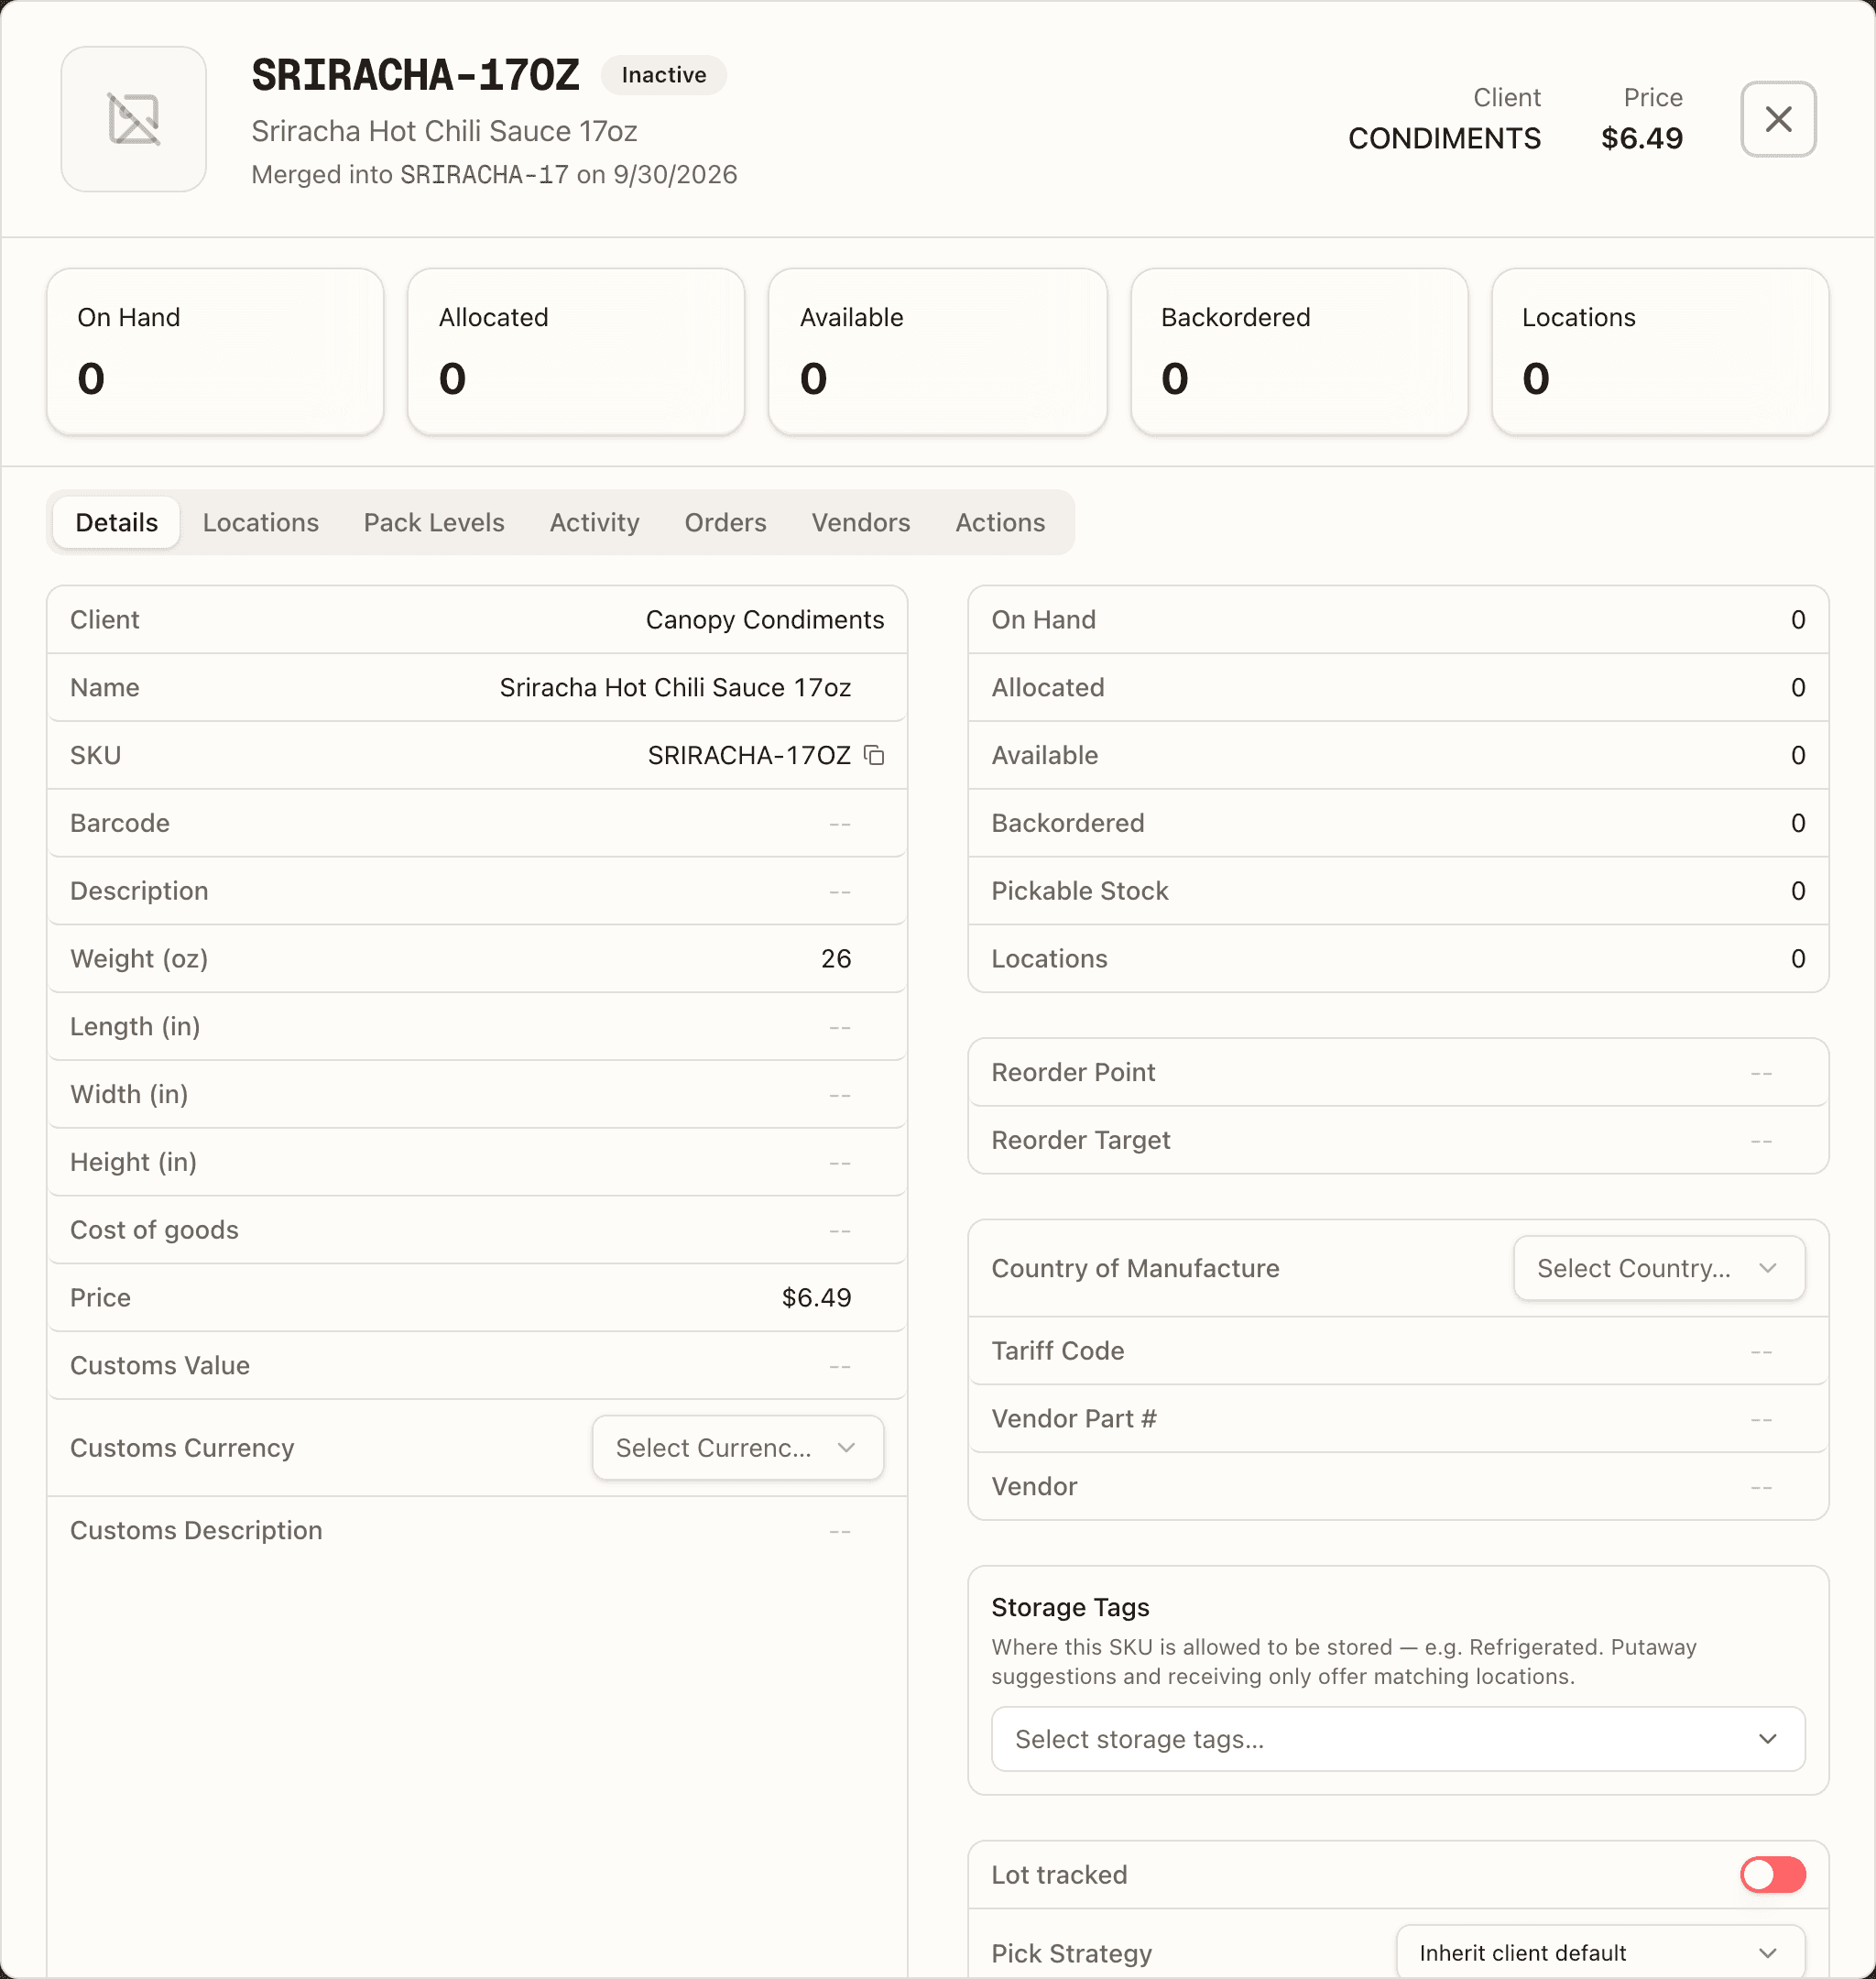Click the missing product image placeholder icon
1876x1979 pixels.
pos(134,119)
